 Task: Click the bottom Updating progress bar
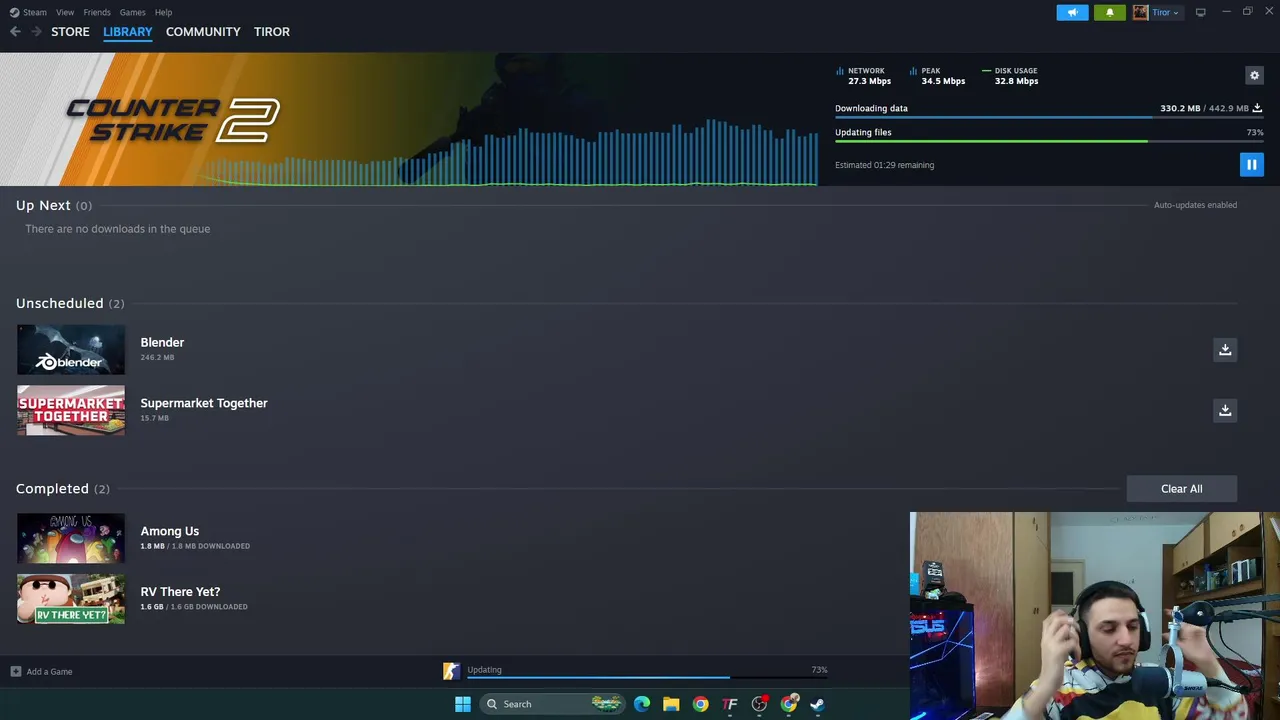click(647, 678)
